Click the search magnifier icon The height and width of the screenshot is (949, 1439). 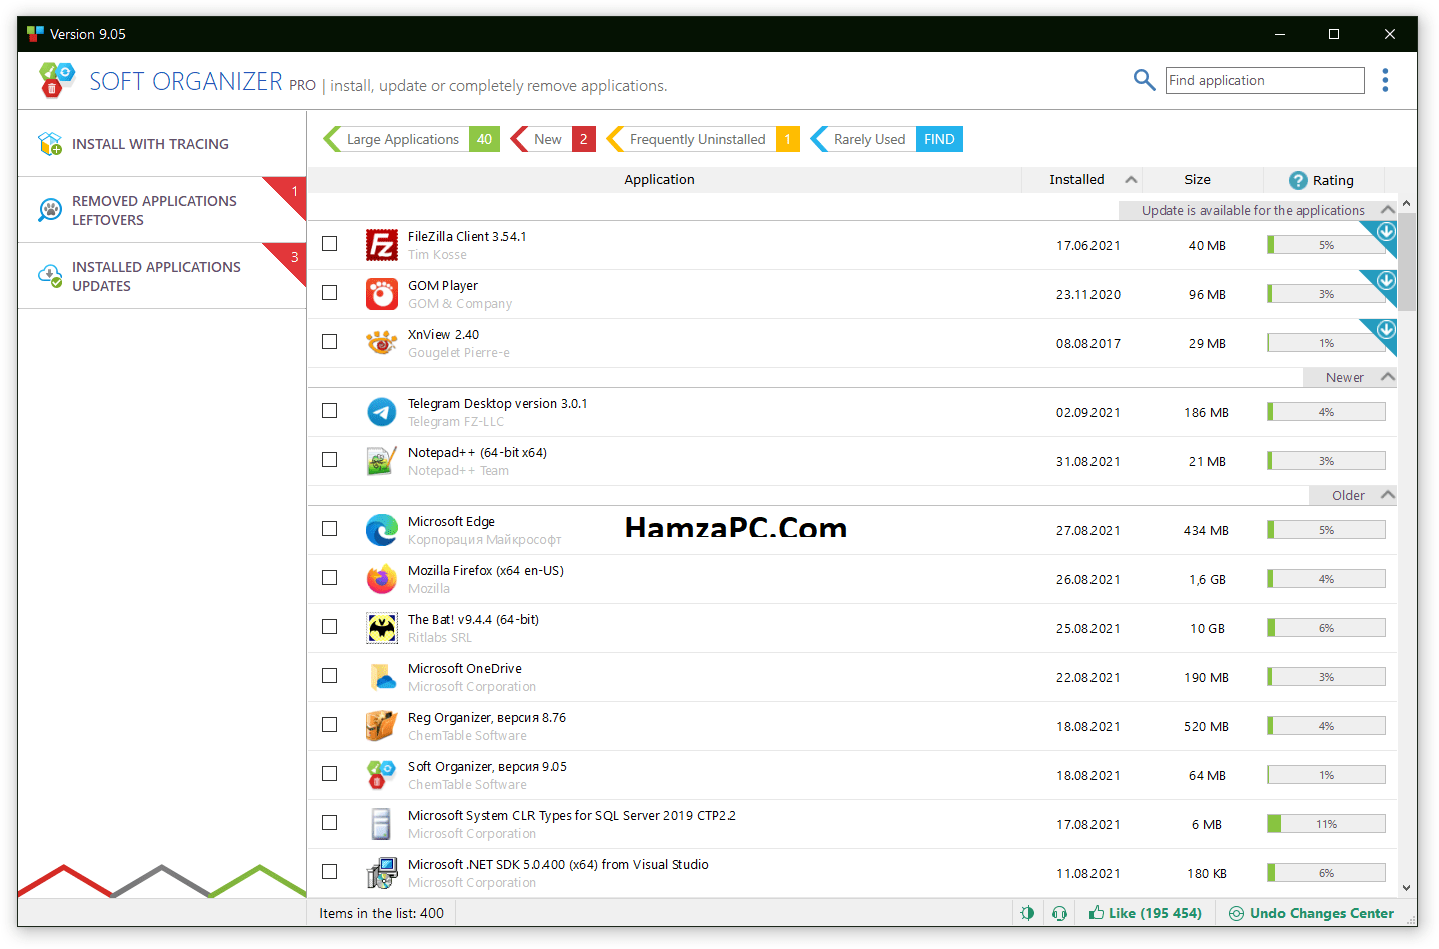pyautogui.click(x=1144, y=79)
